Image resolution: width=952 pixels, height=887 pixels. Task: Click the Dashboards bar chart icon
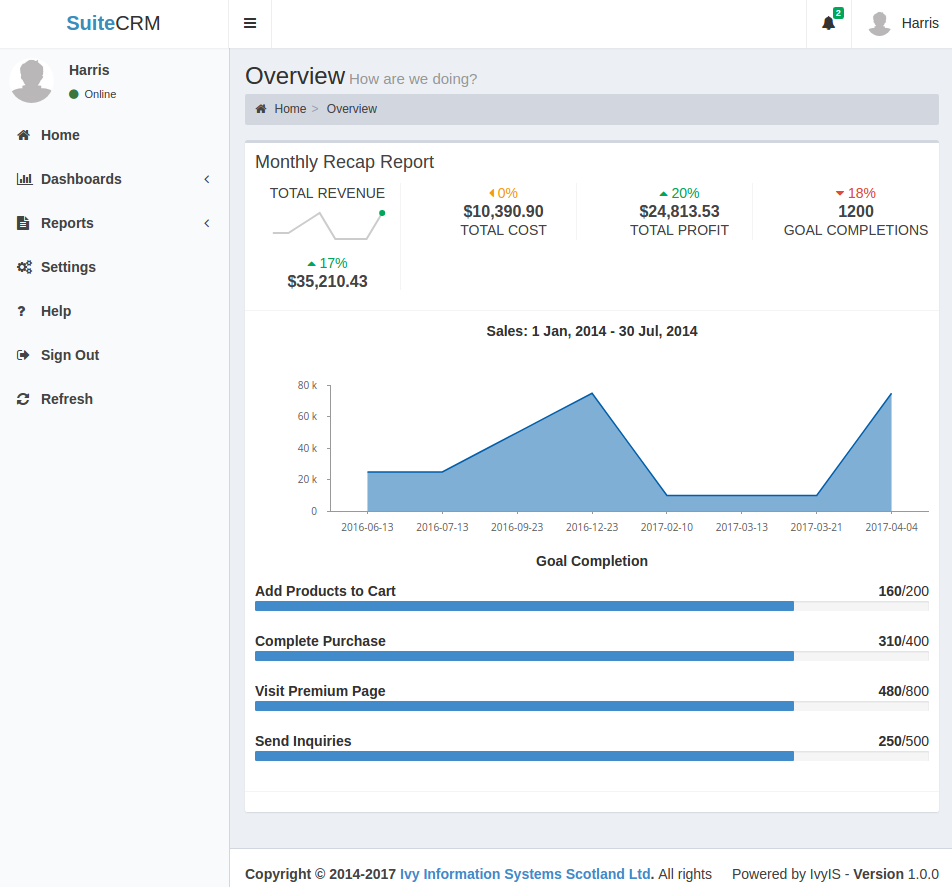[24, 179]
